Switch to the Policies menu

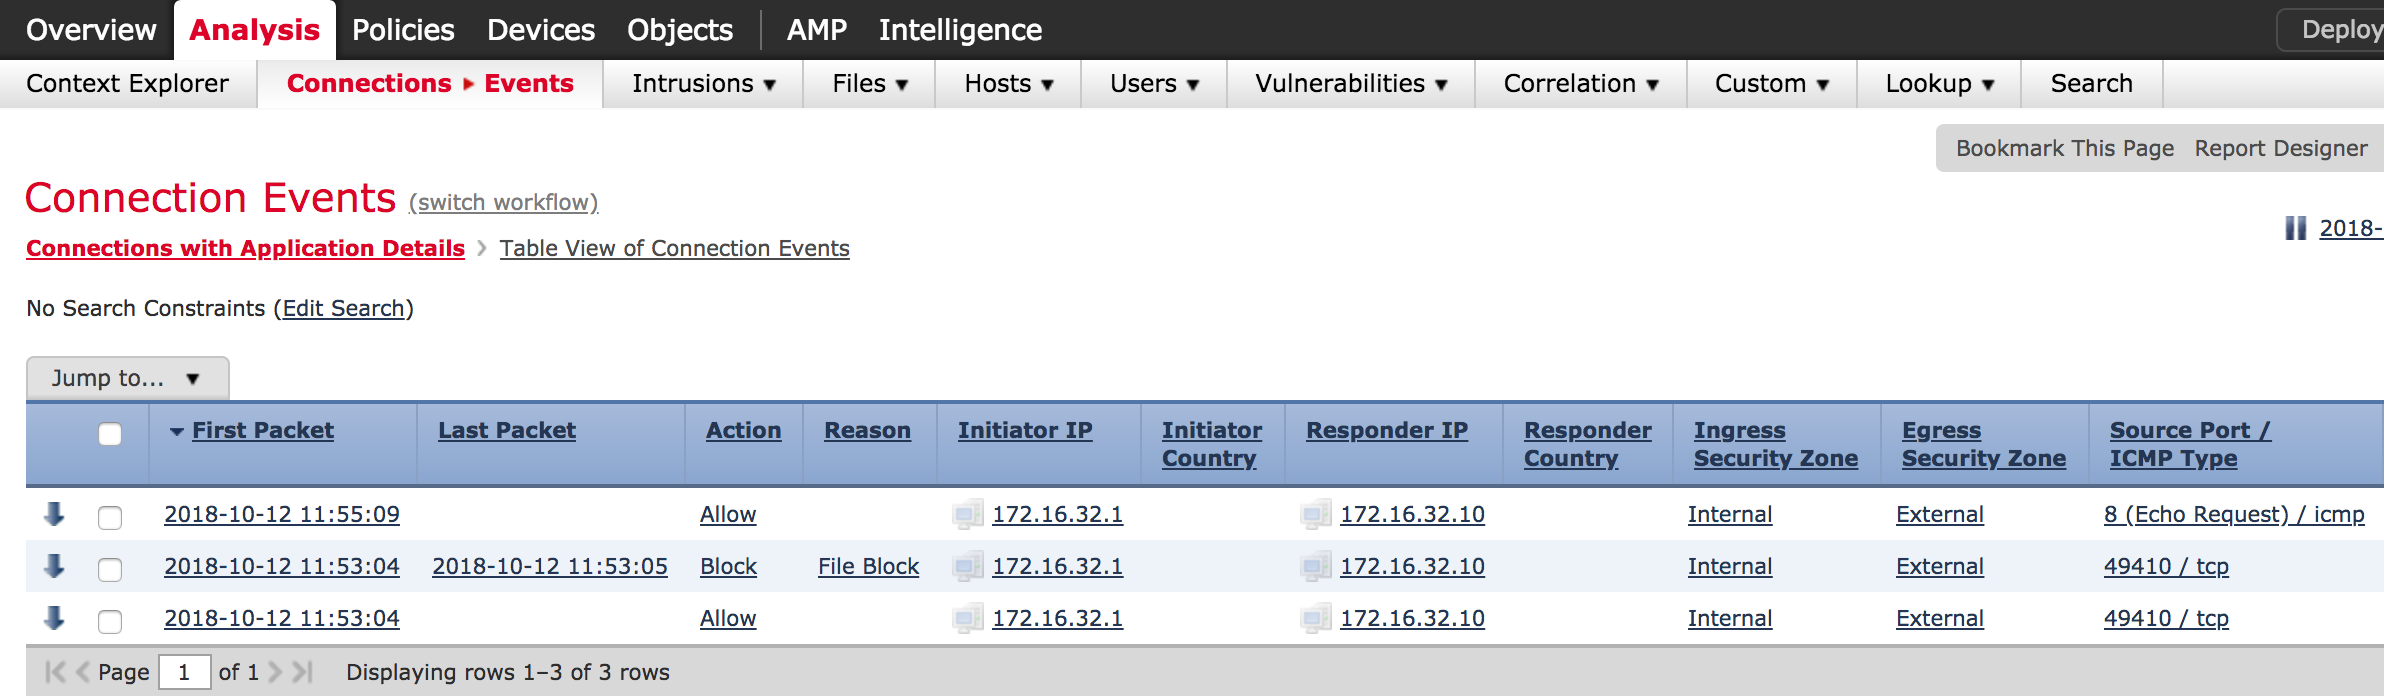tap(402, 29)
